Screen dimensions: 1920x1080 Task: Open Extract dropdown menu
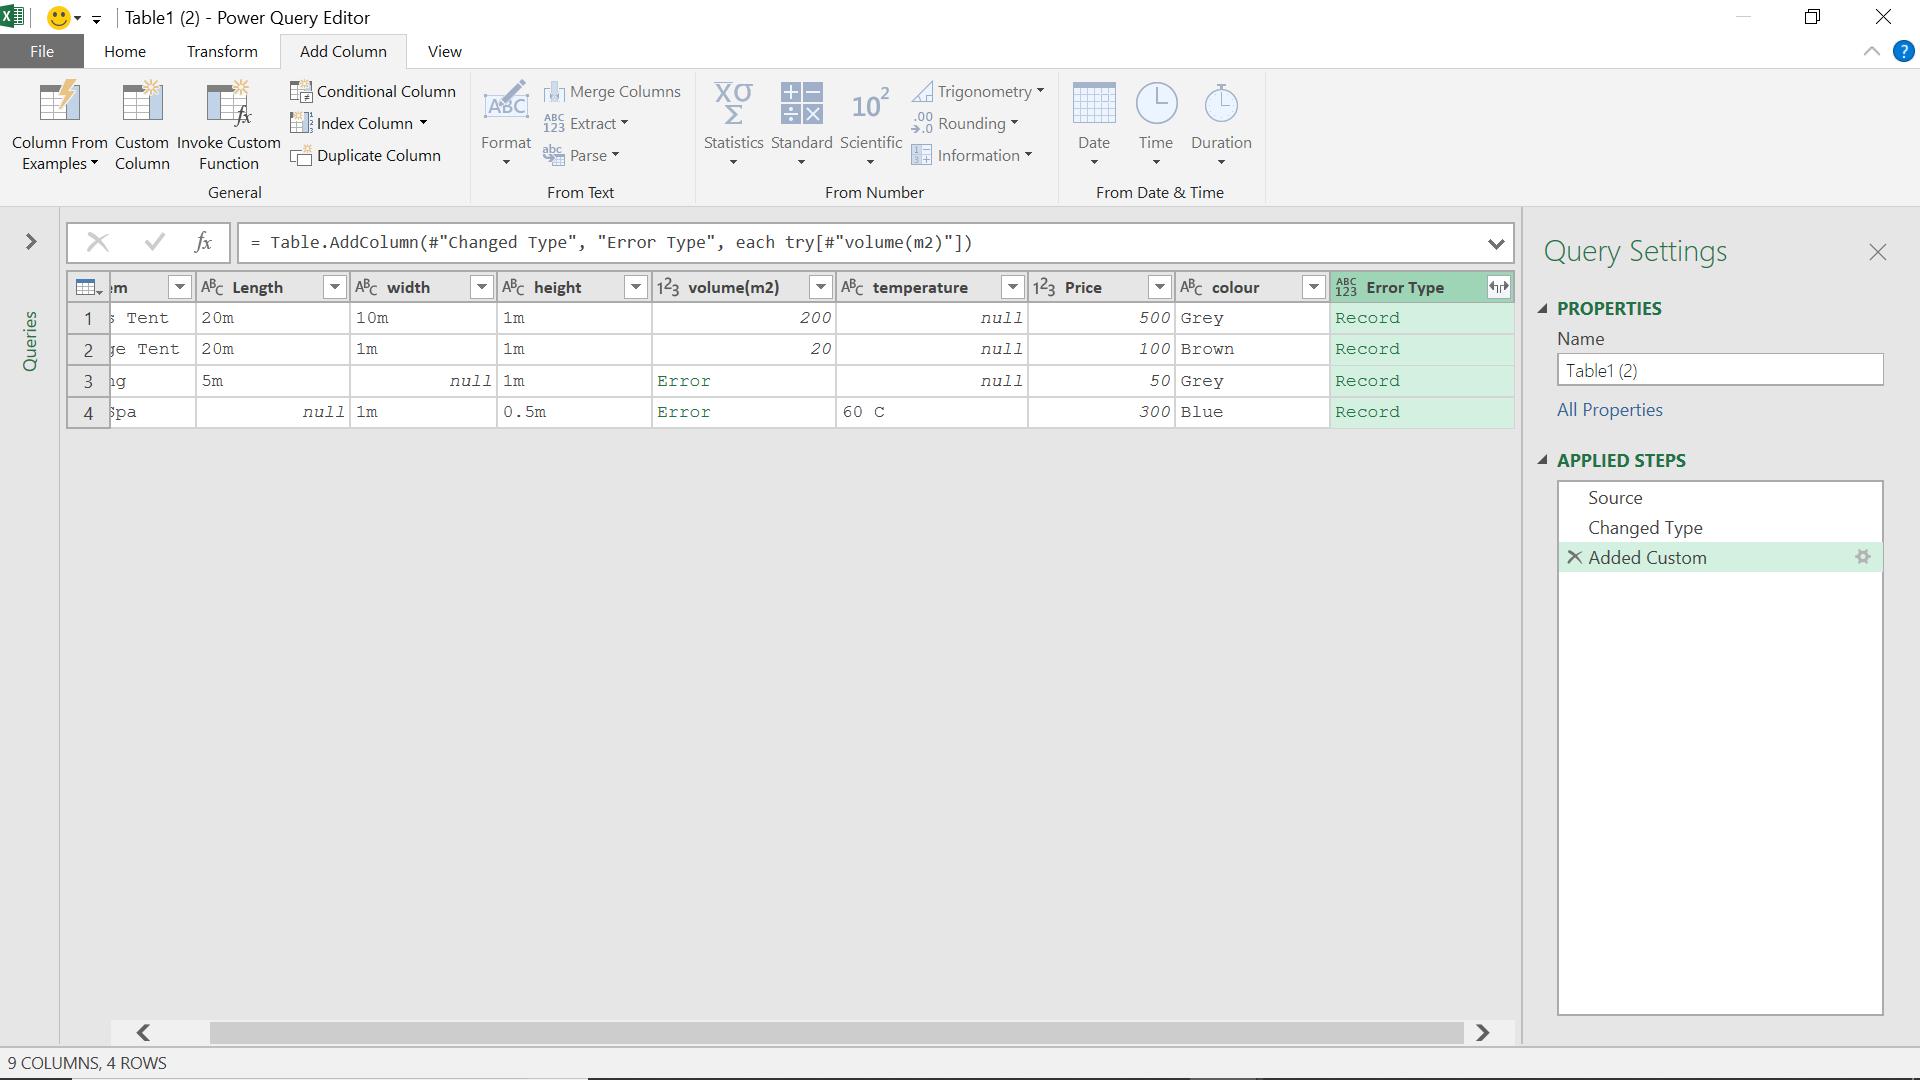586,123
